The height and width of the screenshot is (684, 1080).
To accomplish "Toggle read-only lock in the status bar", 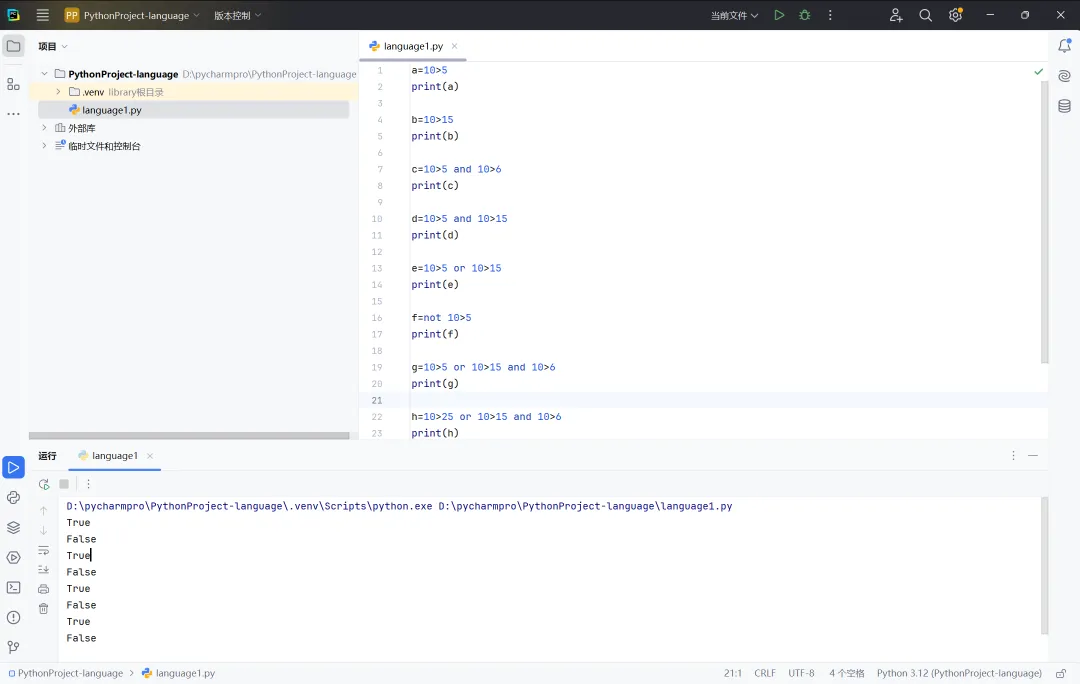I will point(1061,674).
